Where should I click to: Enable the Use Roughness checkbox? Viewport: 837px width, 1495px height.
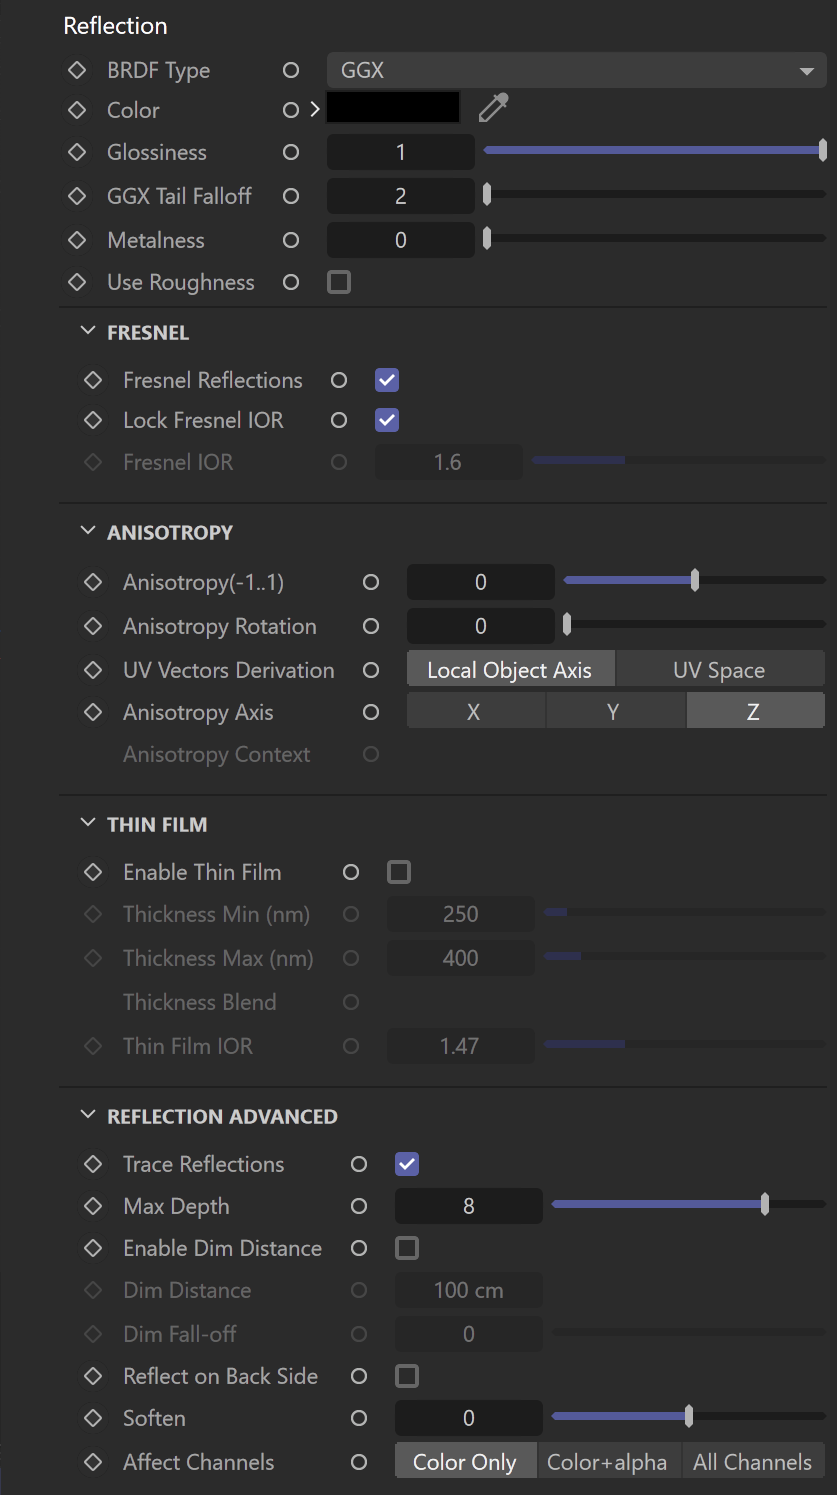tap(339, 283)
